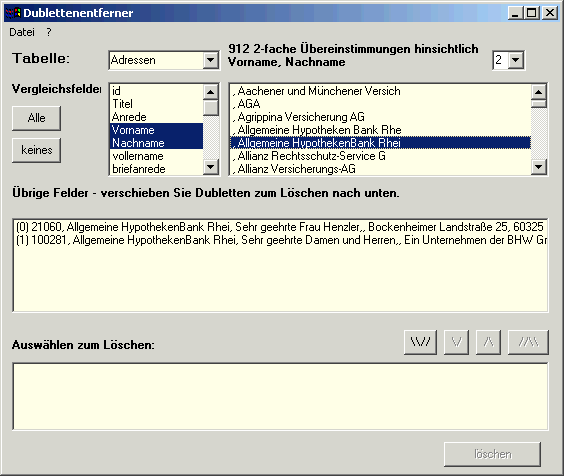The width and height of the screenshot is (564, 476).
Task: Click the move-all-up //Λ\\ arrow button
Action: pyautogui.click(x=528, y=342)
